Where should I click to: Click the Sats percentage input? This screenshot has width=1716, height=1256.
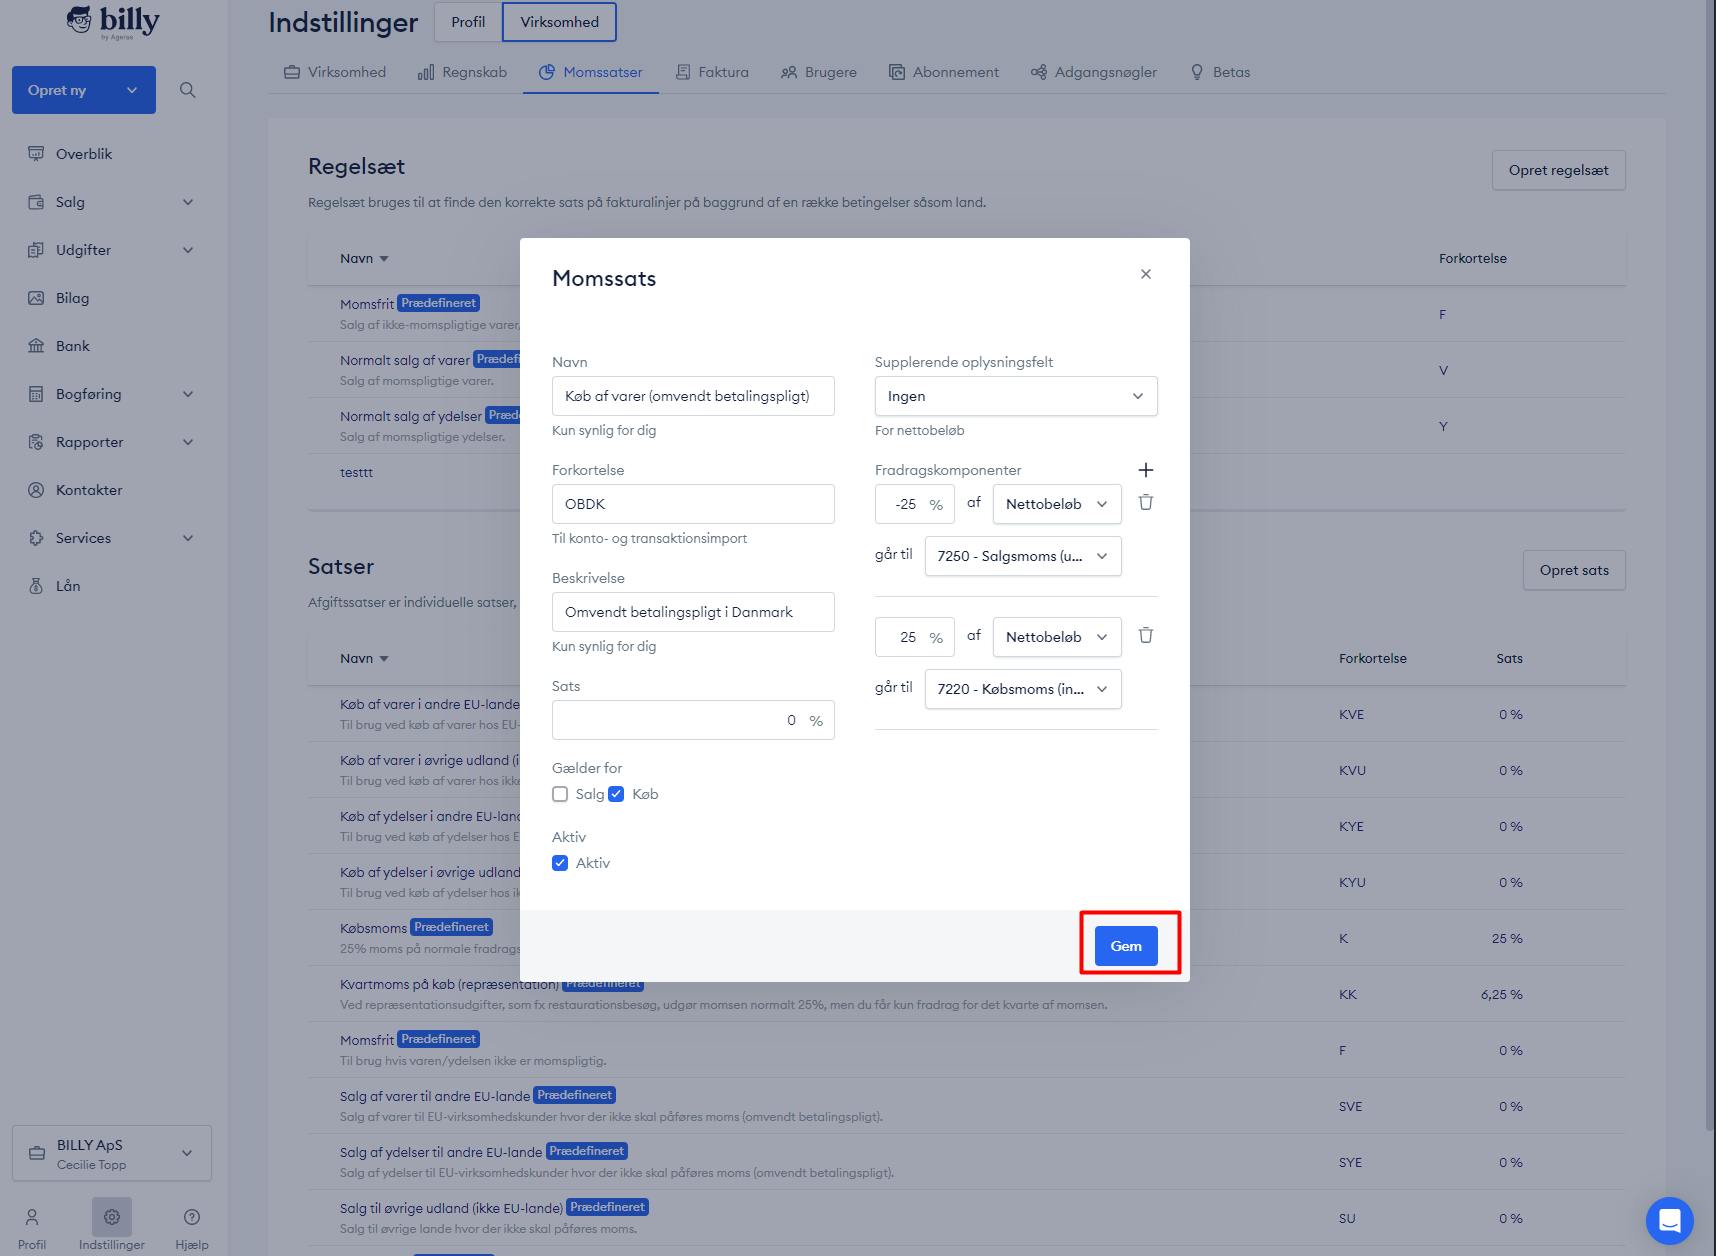[x=693, y=720]
